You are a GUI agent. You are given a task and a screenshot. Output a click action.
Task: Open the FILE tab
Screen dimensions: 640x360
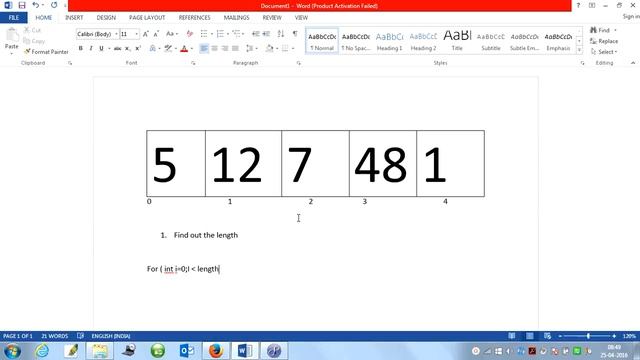tap(14, 18)
